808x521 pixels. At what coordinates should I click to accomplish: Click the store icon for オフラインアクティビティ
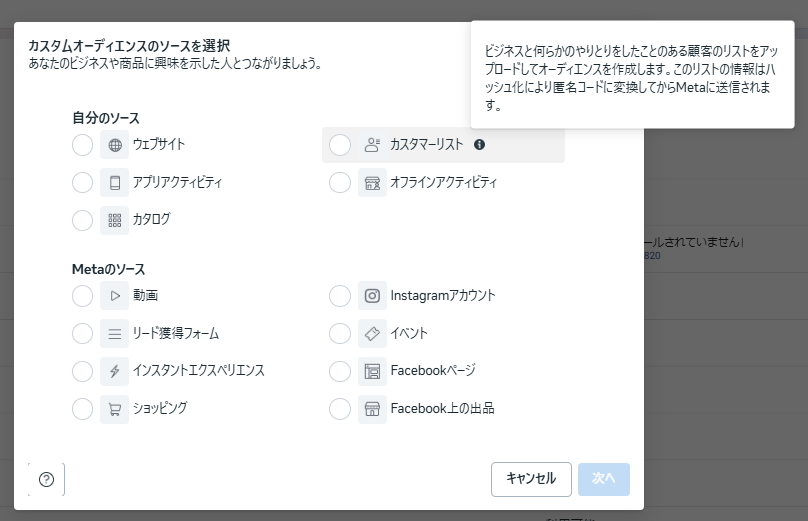[x=373, y=182]
